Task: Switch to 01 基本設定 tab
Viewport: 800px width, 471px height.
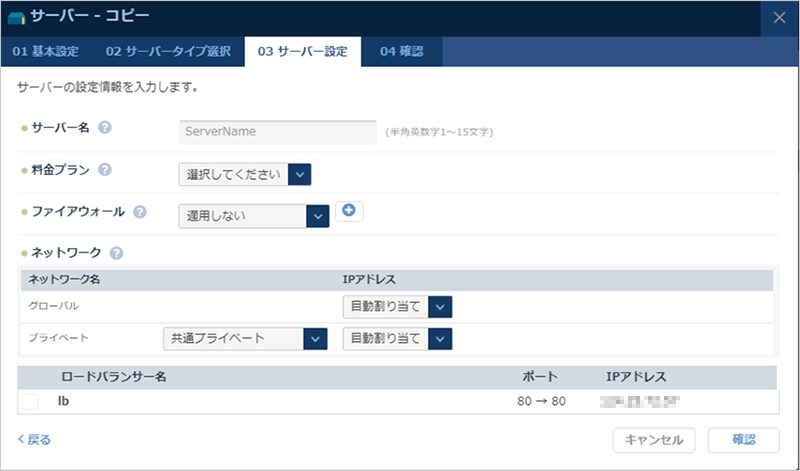Action: click(46, 52)
